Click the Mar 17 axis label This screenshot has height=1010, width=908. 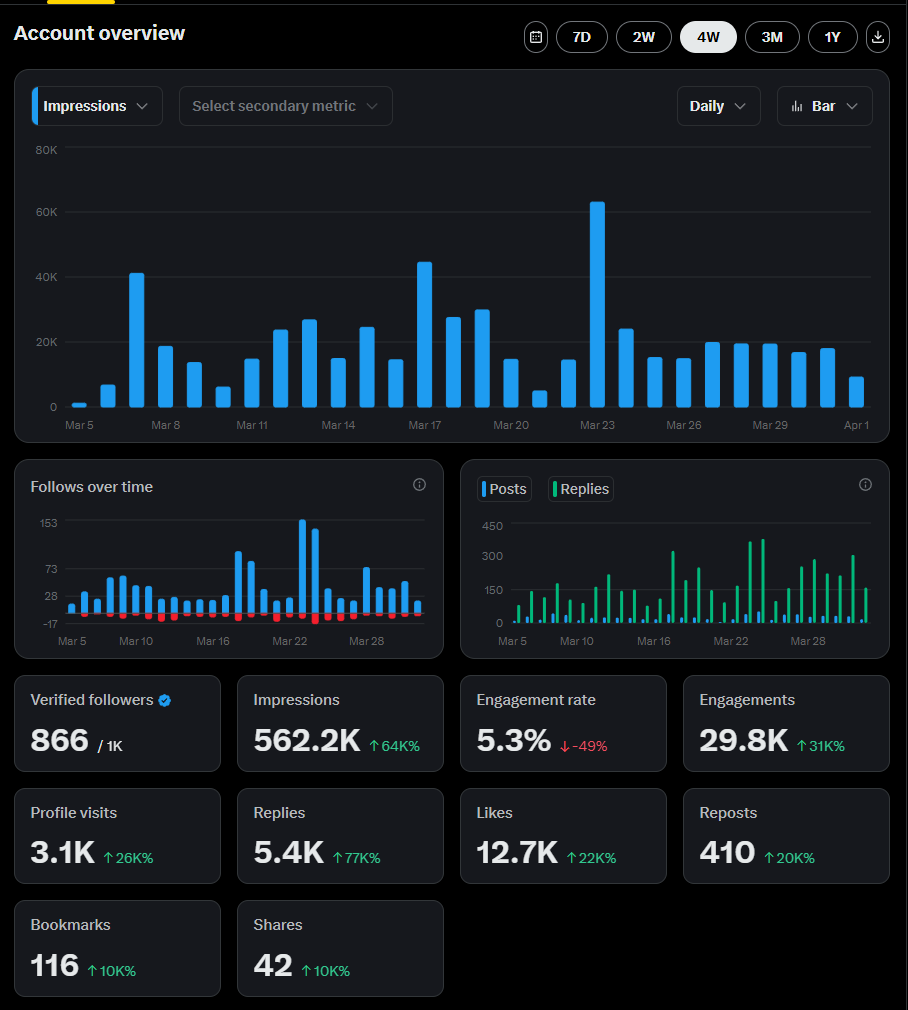425,425
